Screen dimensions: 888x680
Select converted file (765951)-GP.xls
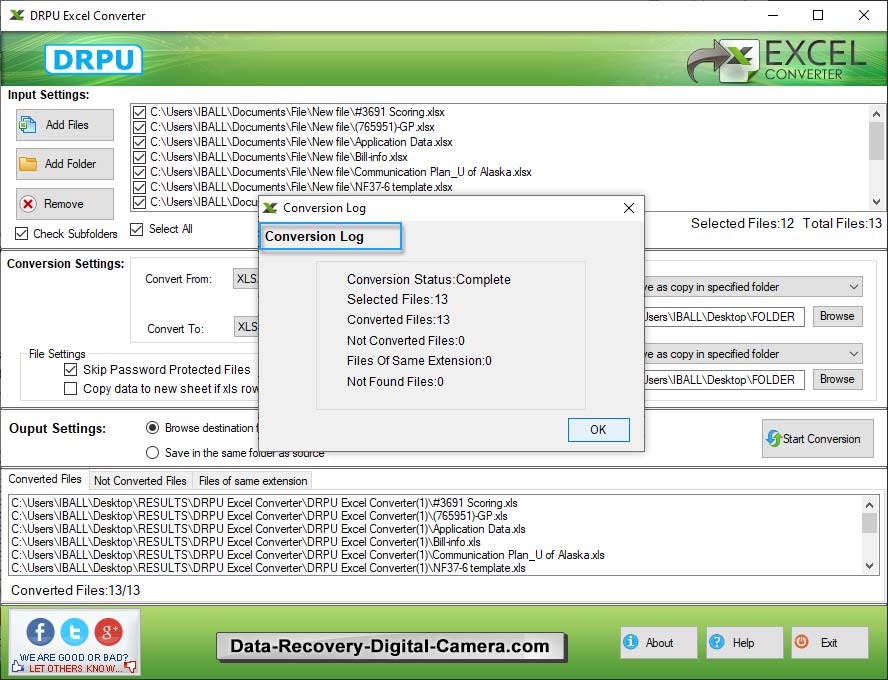tap(259, 516)
